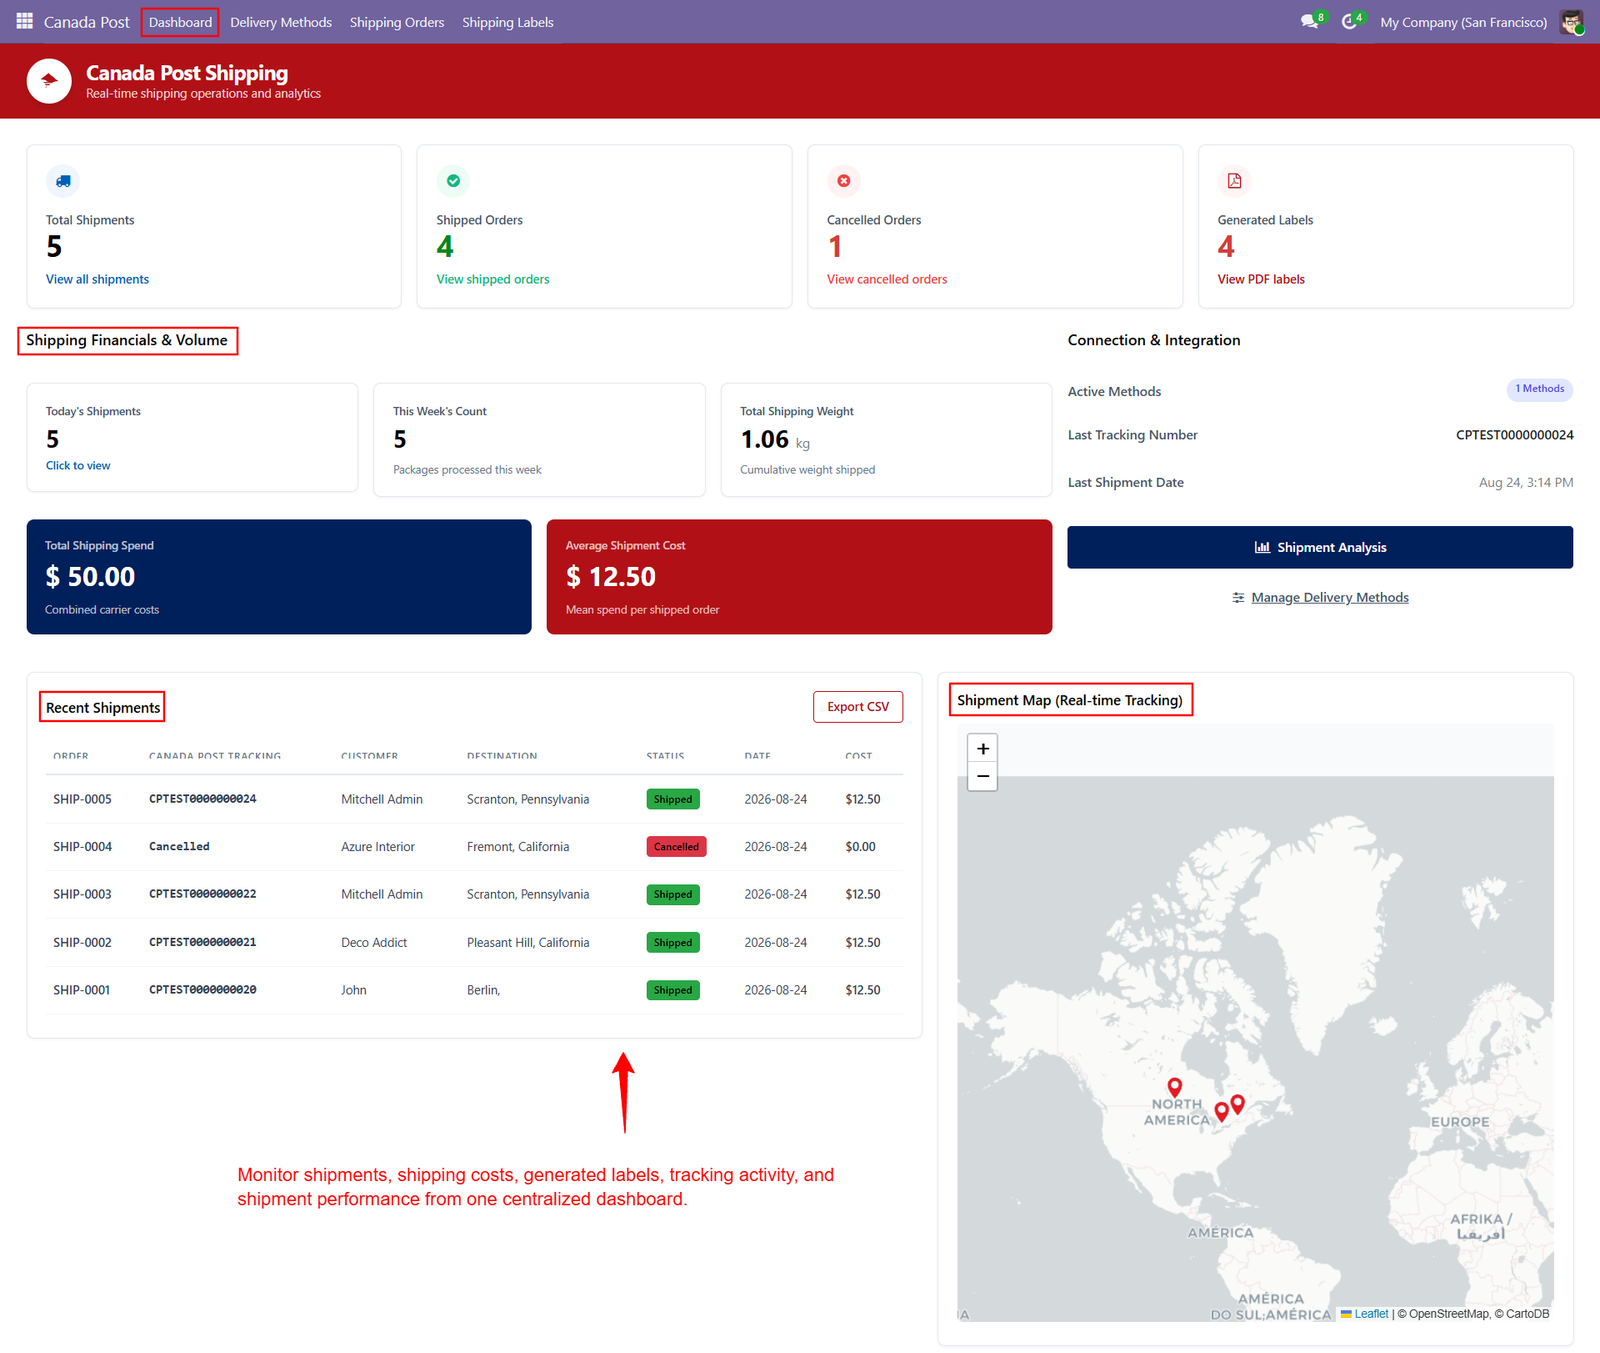The image size is (1600, 1353).
Task: Open the Dashboard menu
Action: pos(180,22)
